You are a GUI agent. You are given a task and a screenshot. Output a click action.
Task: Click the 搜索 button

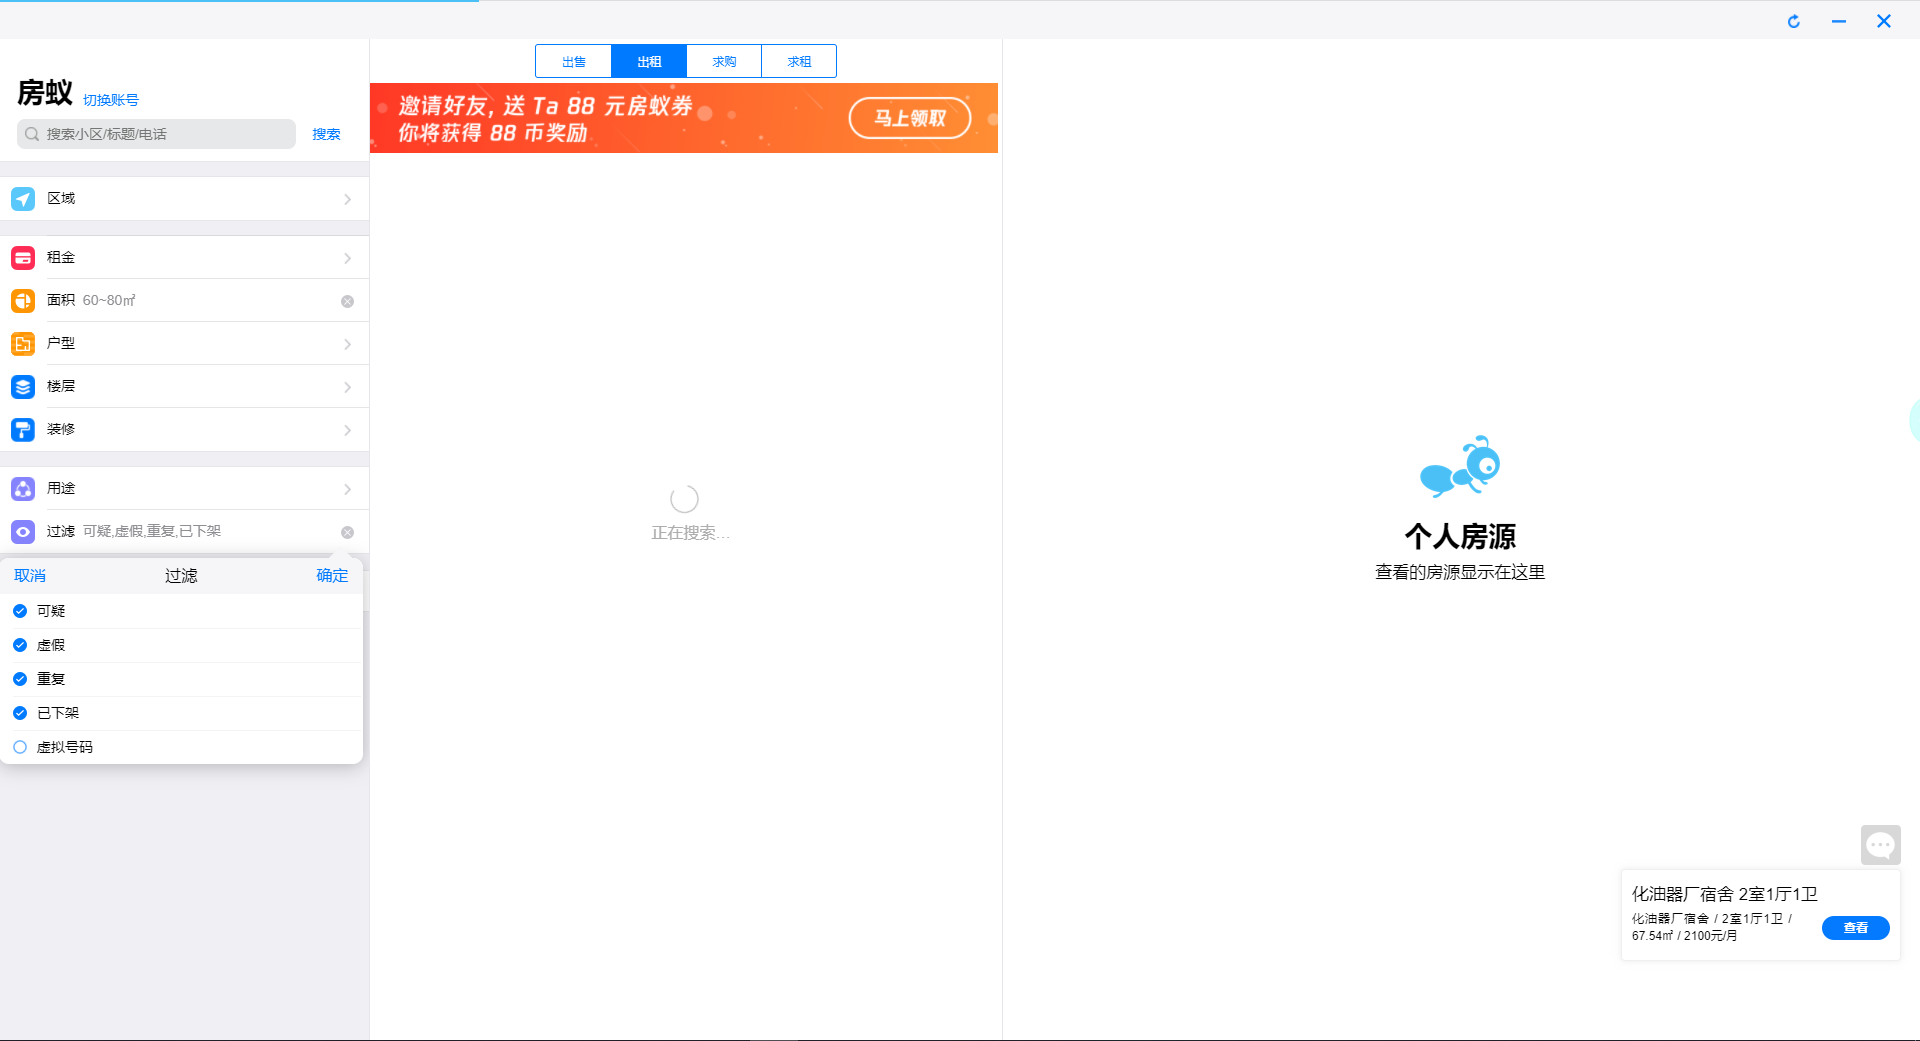(x=326, y=134)
